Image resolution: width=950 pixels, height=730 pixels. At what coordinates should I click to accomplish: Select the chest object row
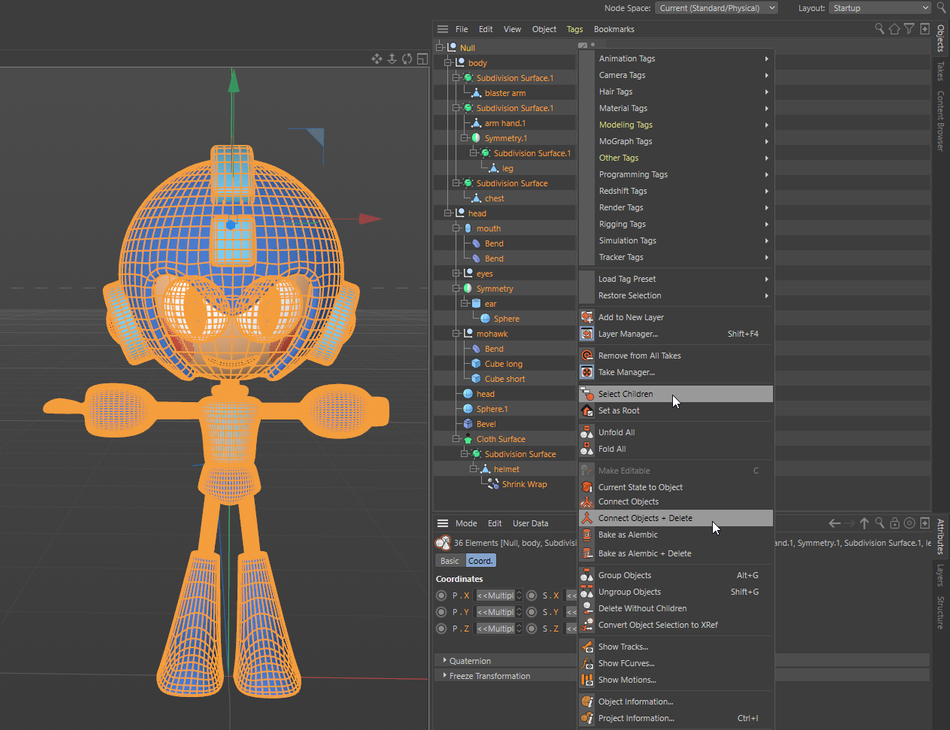coord(504,198)
